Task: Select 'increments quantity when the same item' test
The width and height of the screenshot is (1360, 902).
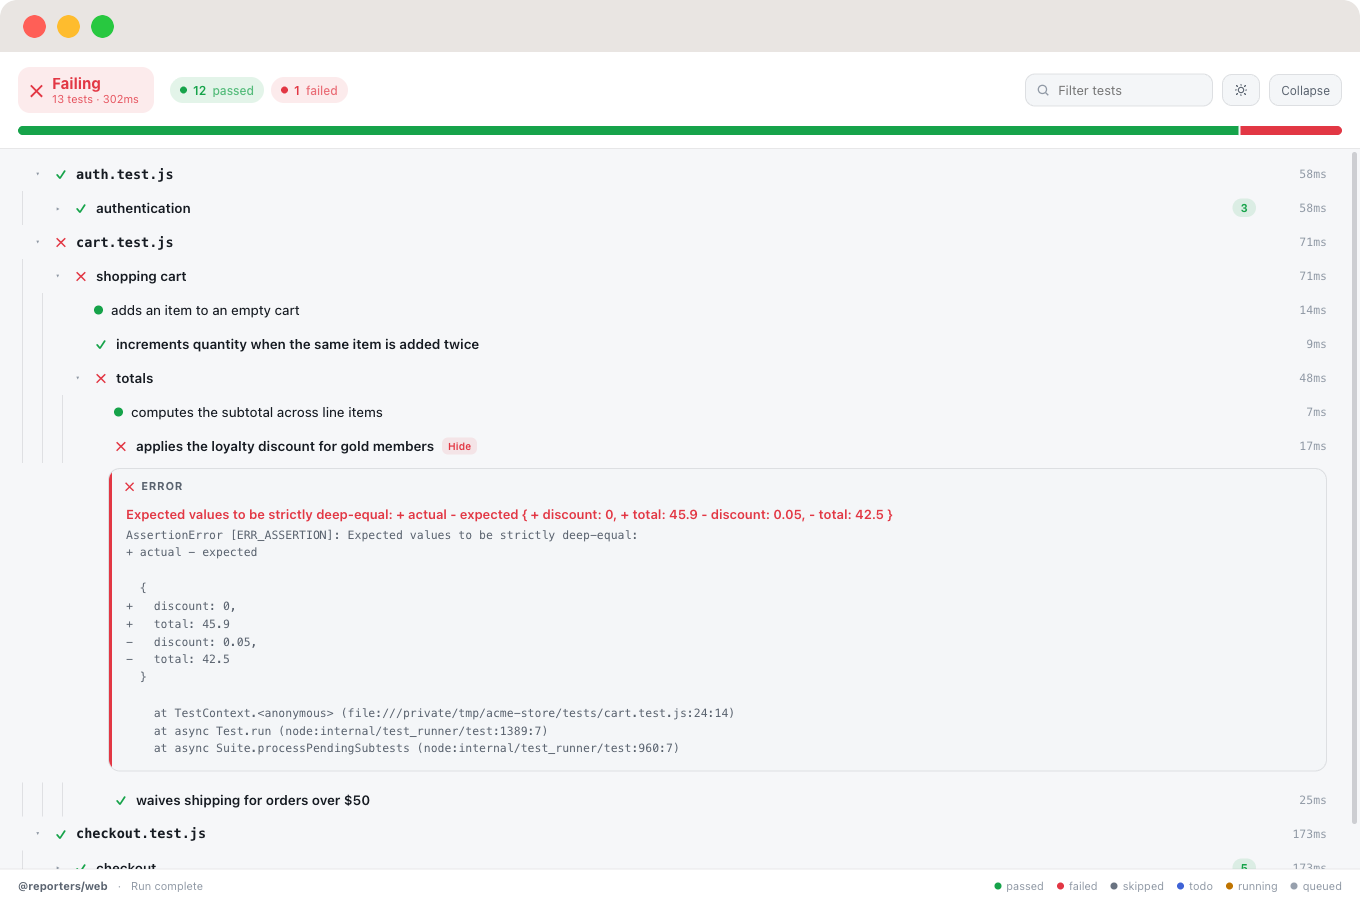Action: coord(297,344)
